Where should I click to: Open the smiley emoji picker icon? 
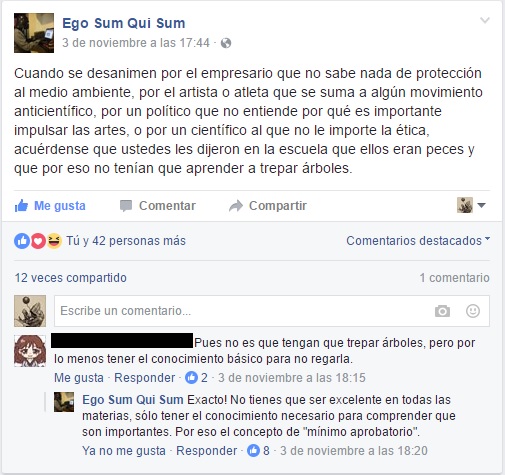[473, 311]
